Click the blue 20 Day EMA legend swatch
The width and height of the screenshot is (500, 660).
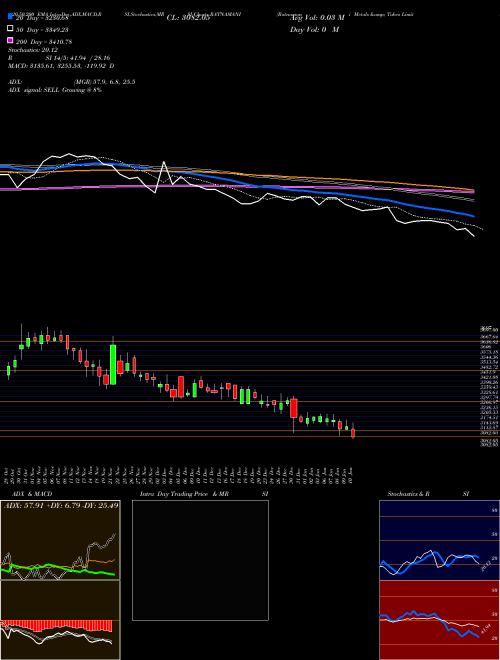pos(11,17)
